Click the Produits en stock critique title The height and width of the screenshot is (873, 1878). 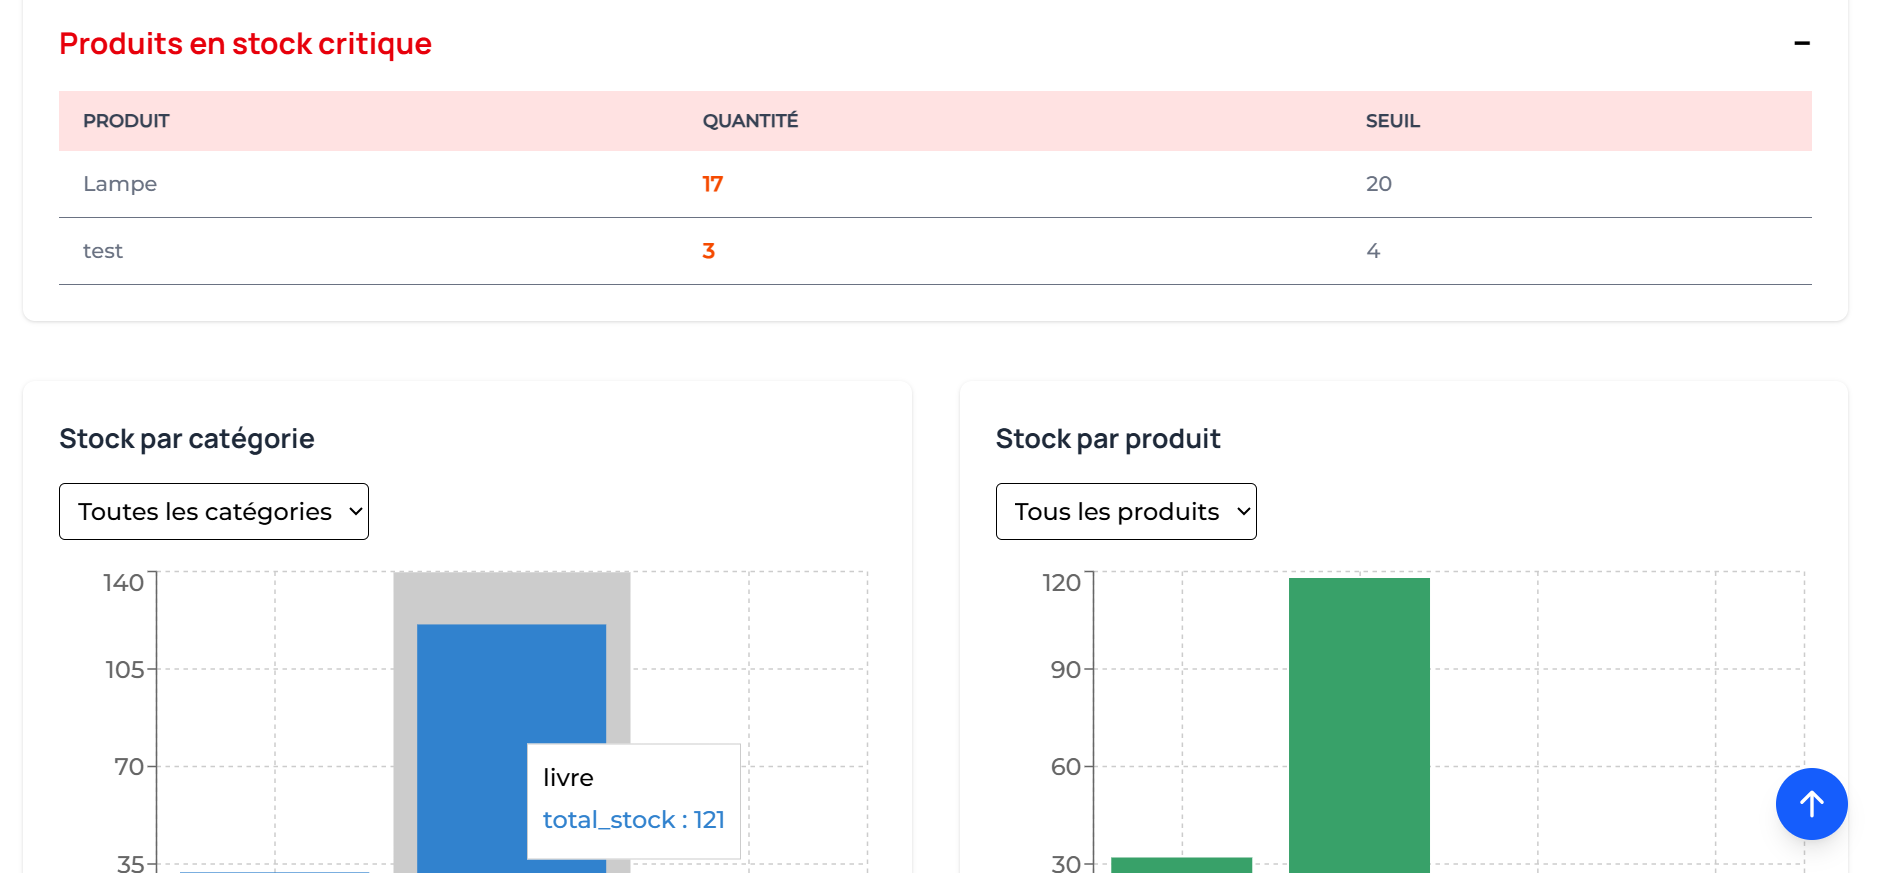(x=245, y=44)
